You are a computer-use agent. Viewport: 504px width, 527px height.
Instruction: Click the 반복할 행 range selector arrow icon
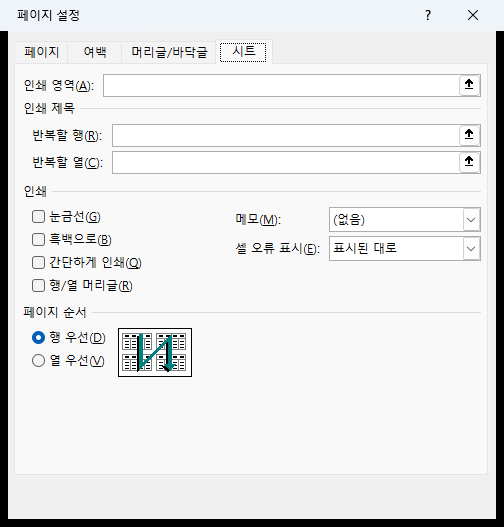tap(469, 135)
